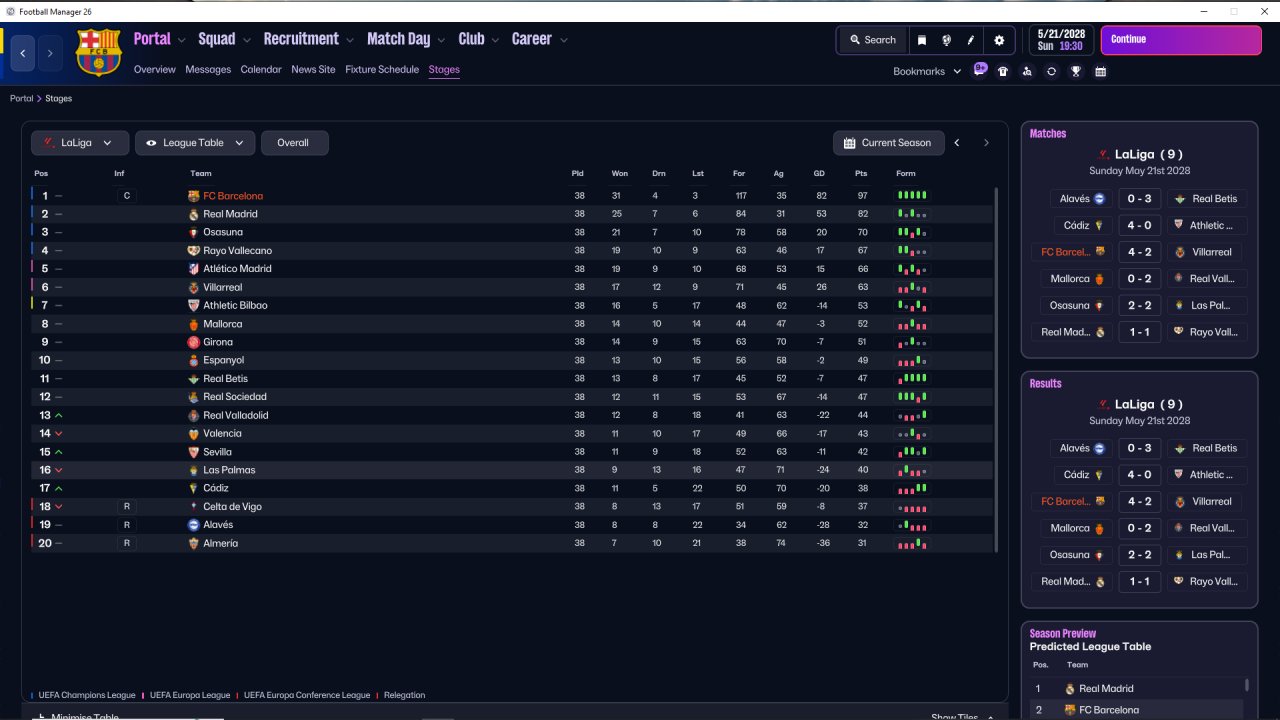Open the Calendar tab
The height and width of the screenshot is (720, 1280).
tap(261, 70)
